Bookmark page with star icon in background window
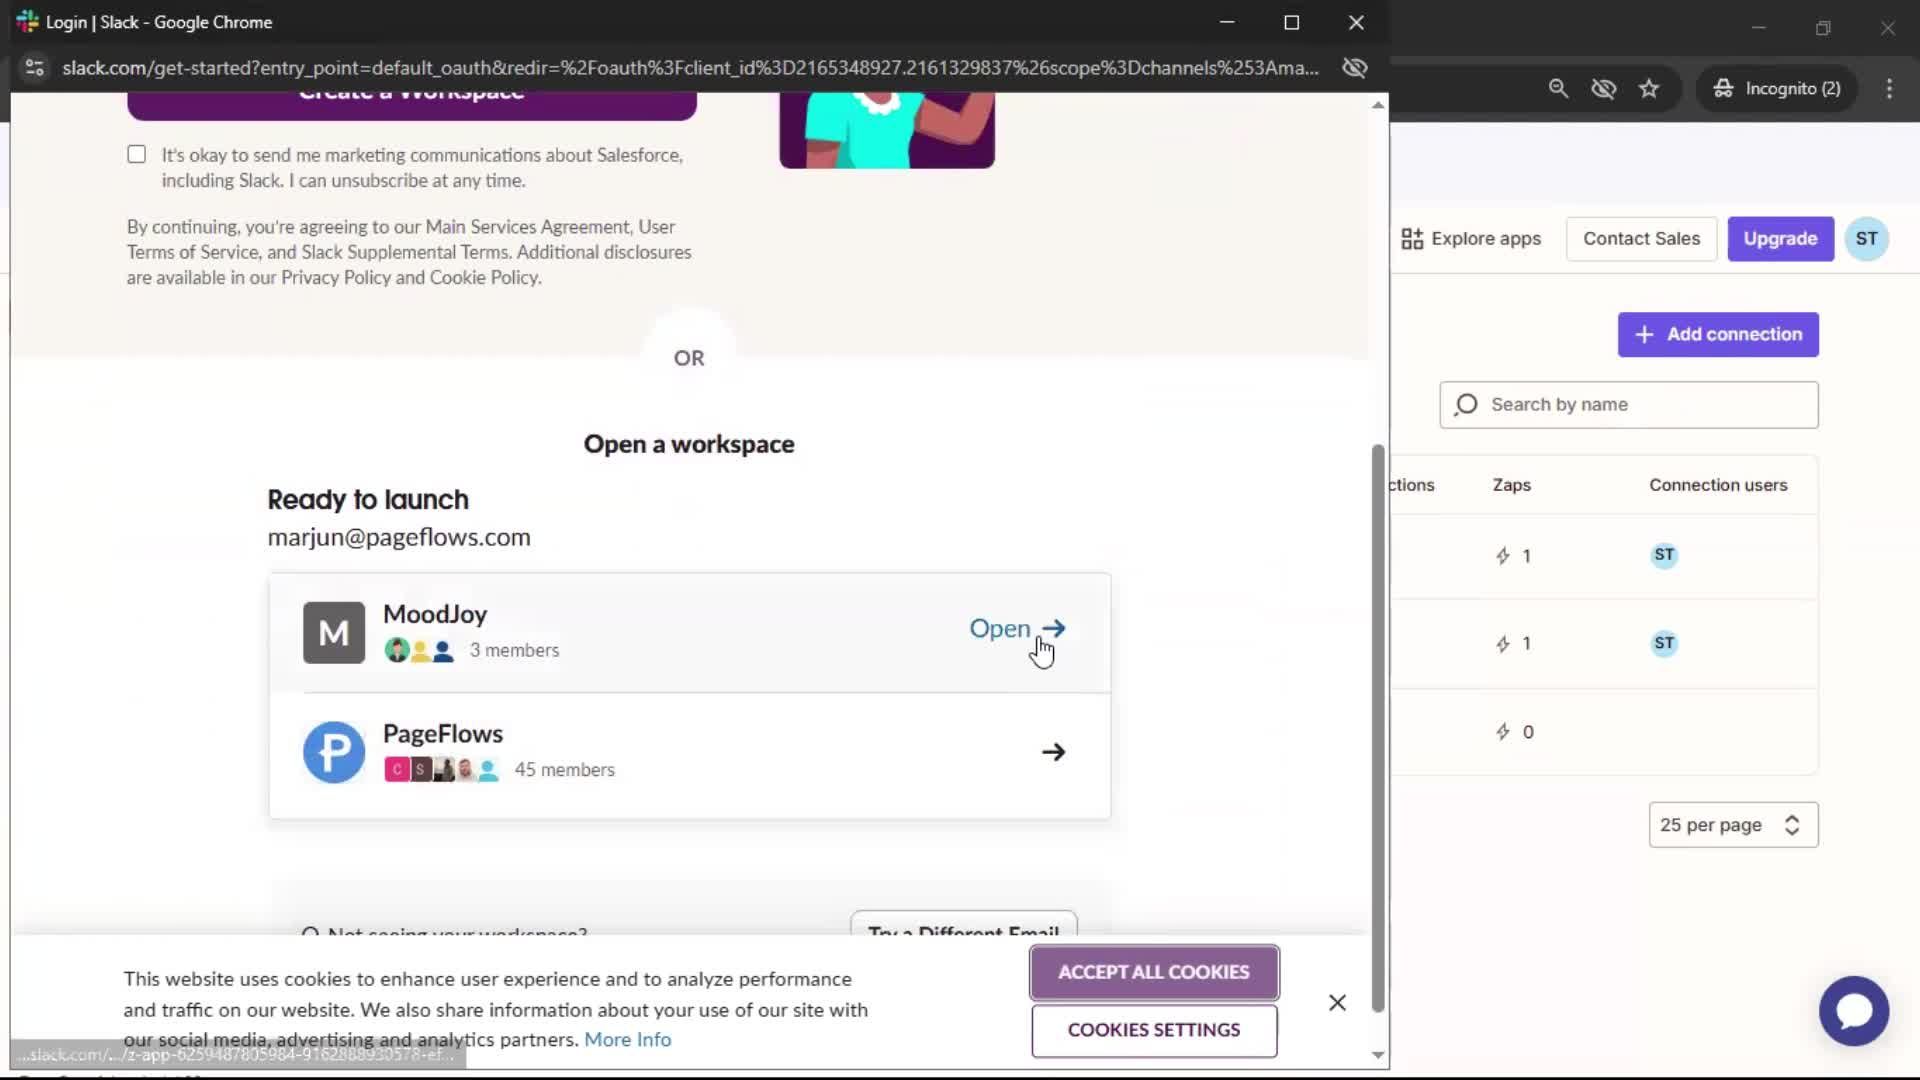 [1649, 89]
